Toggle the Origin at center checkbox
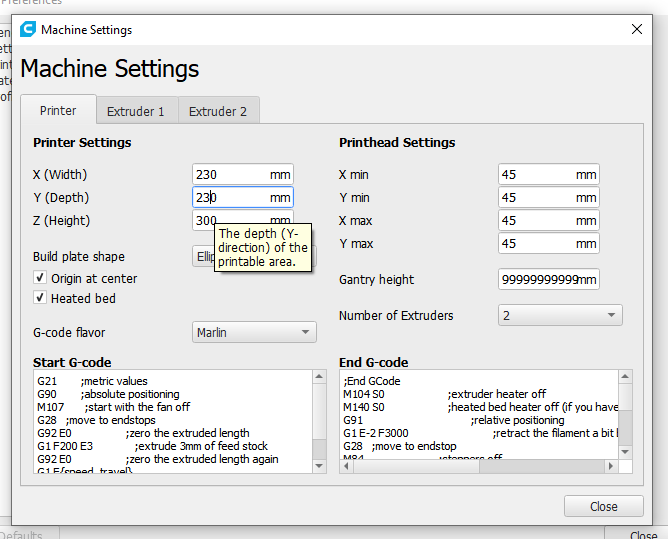Image resolution: width=668 pixels, height=539 pixels. click(x=40, y=278)
